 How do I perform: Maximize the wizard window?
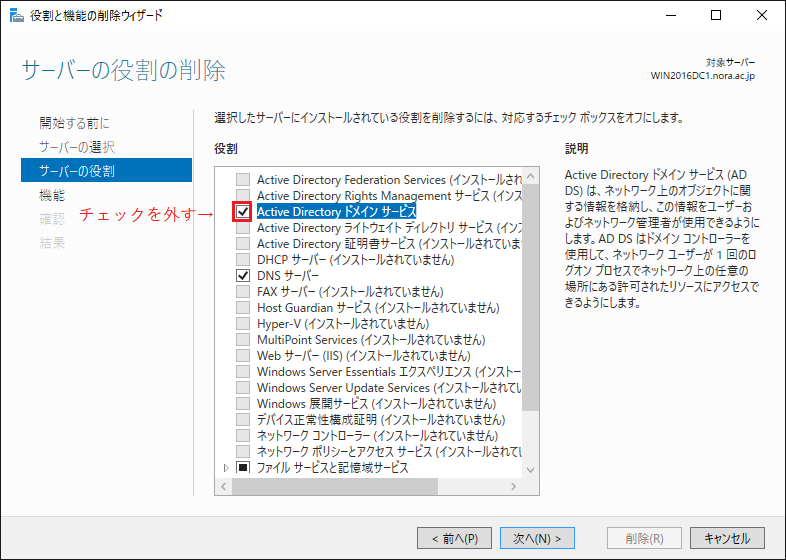pyautogui.click(x=716, y=16)
